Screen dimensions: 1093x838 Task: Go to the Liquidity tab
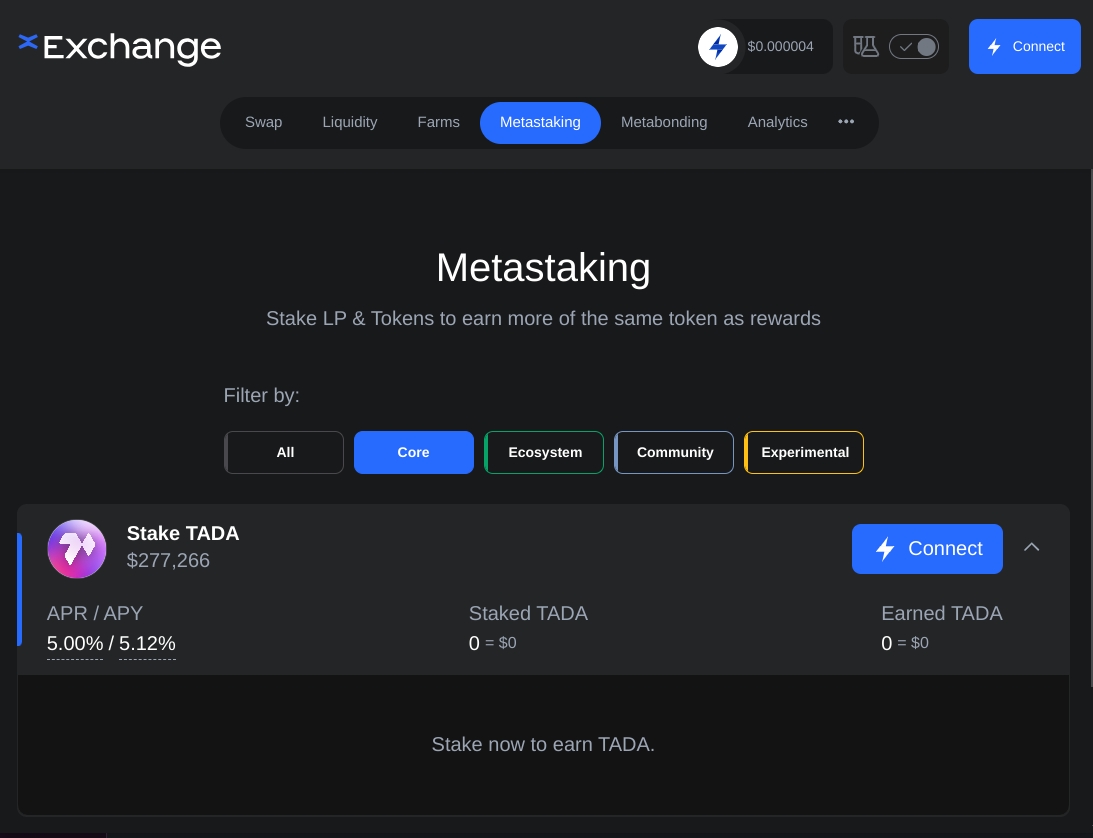coord(350,122)
